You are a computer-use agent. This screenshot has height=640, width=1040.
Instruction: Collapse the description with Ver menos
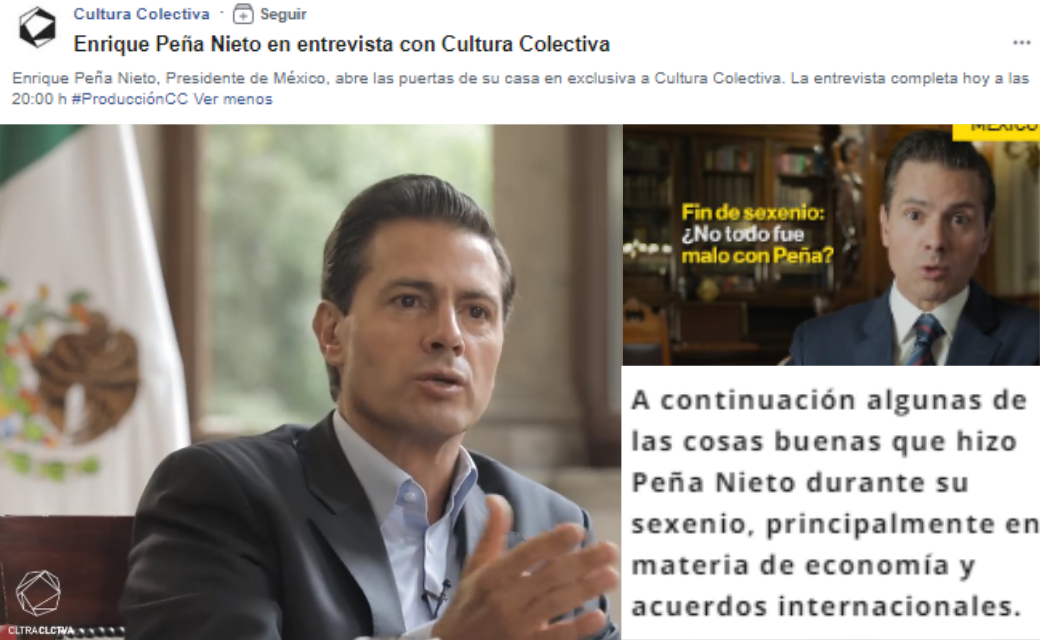(x=233, y=99)
